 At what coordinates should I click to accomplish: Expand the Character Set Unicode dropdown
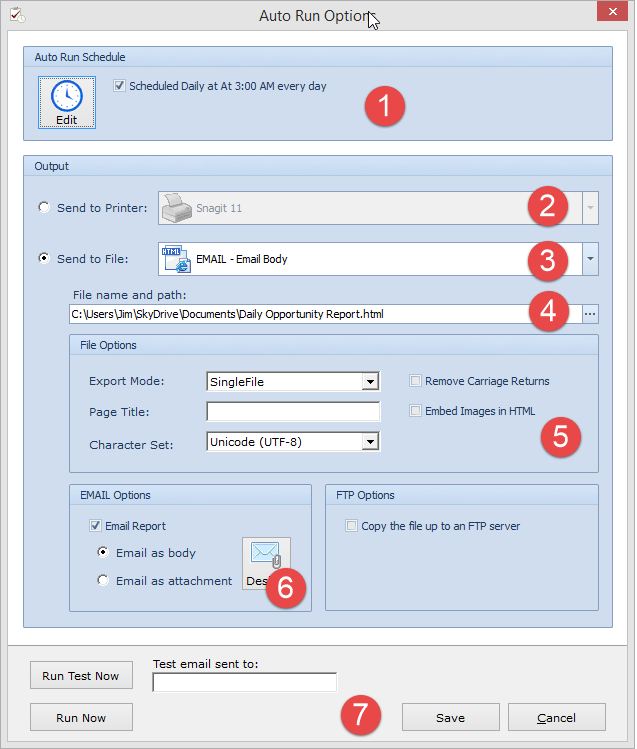[370, 442]
